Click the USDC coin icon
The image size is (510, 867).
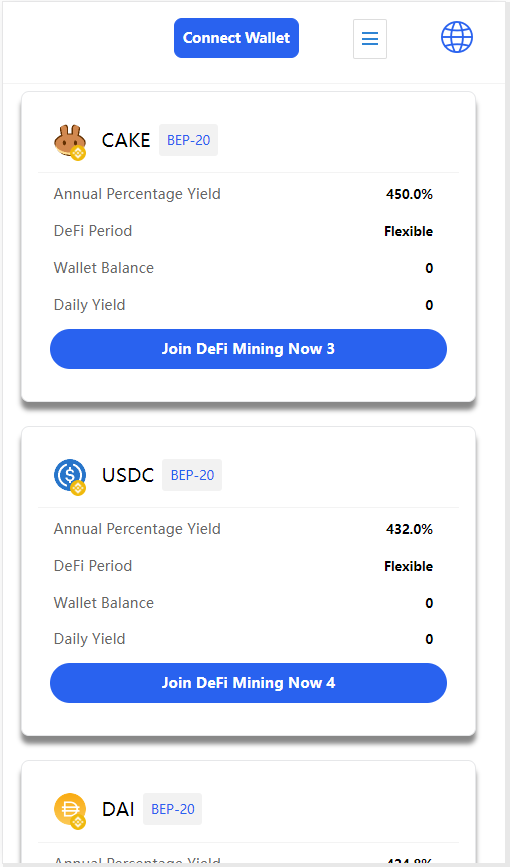[x=70, y=477]
